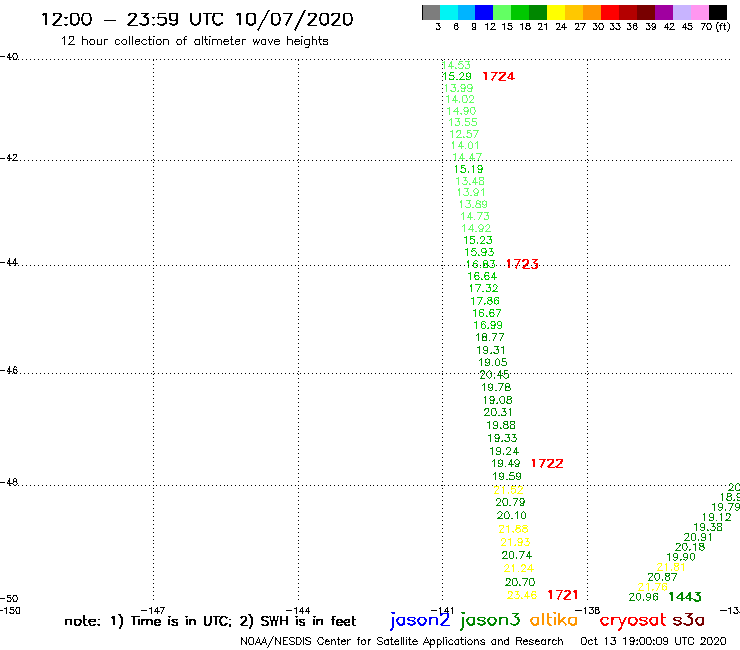This screenshot has height=650, width=740.
Task: Select the jason3 satellite legend label
Action: click(x=490, y=620)
